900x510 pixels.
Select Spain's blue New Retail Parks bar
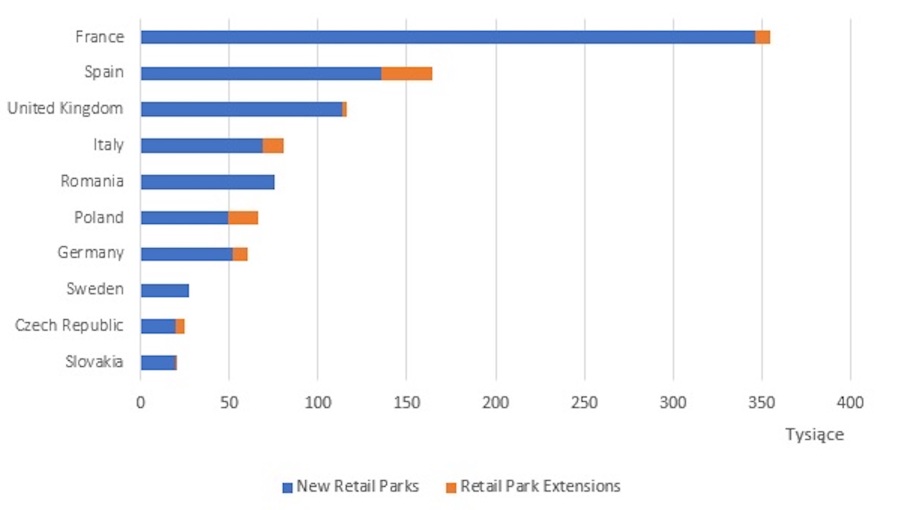pos(261,73)
